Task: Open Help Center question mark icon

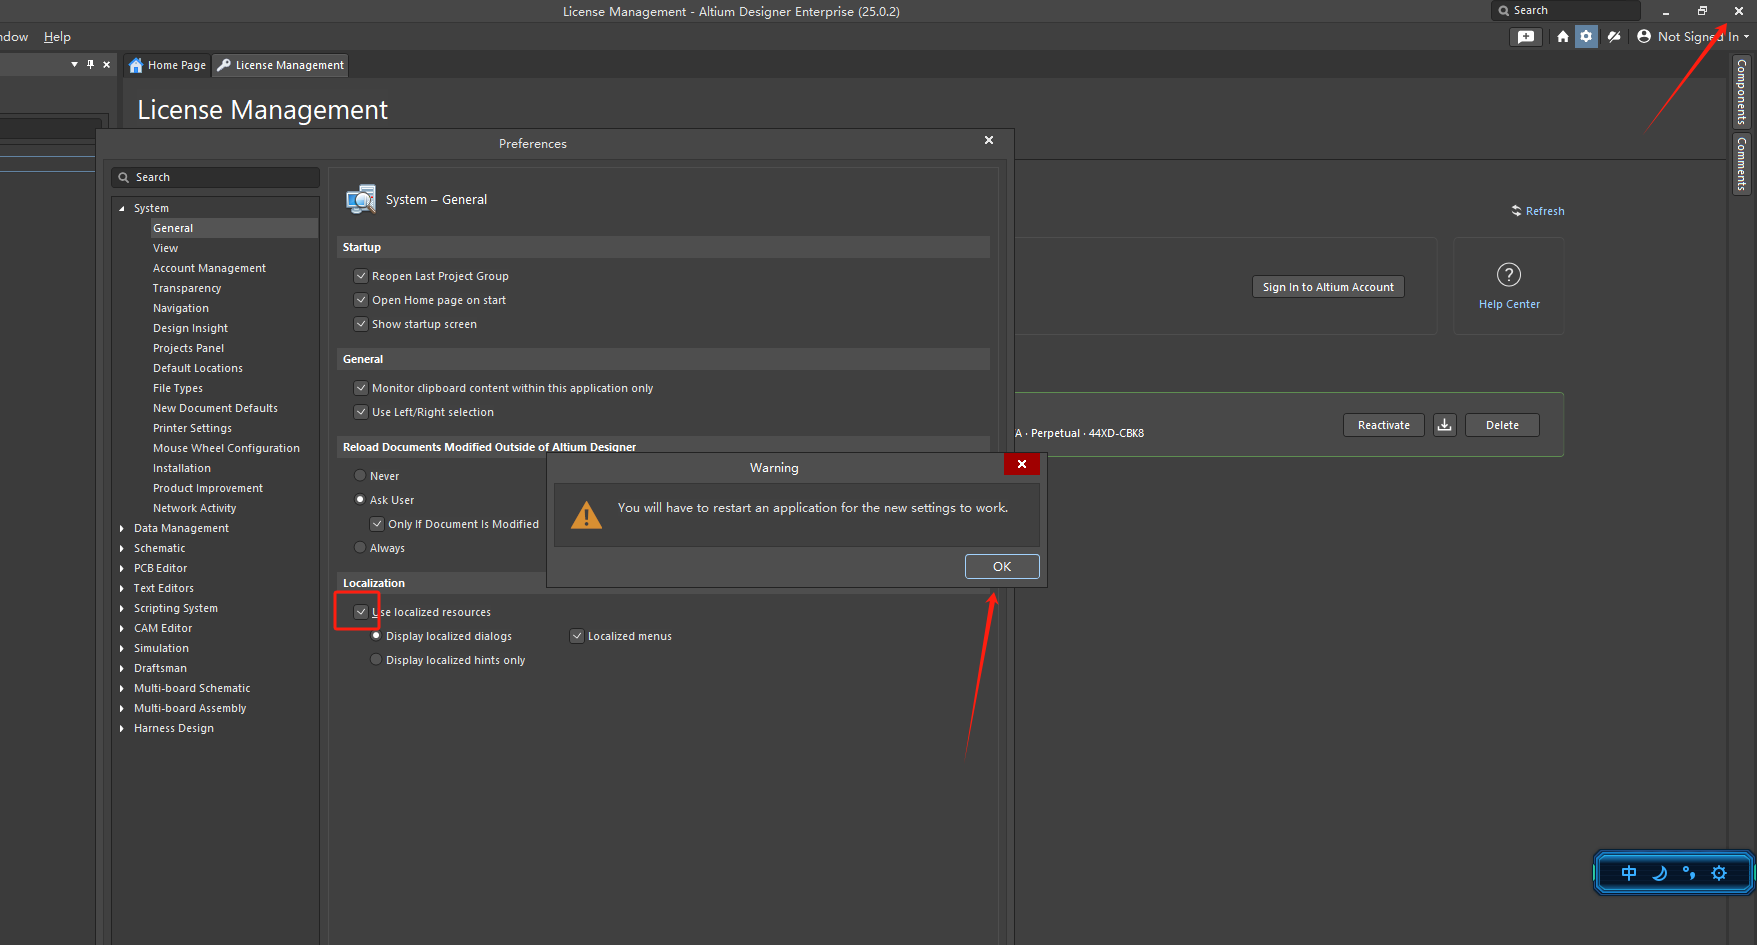Action: point(1508,275)
